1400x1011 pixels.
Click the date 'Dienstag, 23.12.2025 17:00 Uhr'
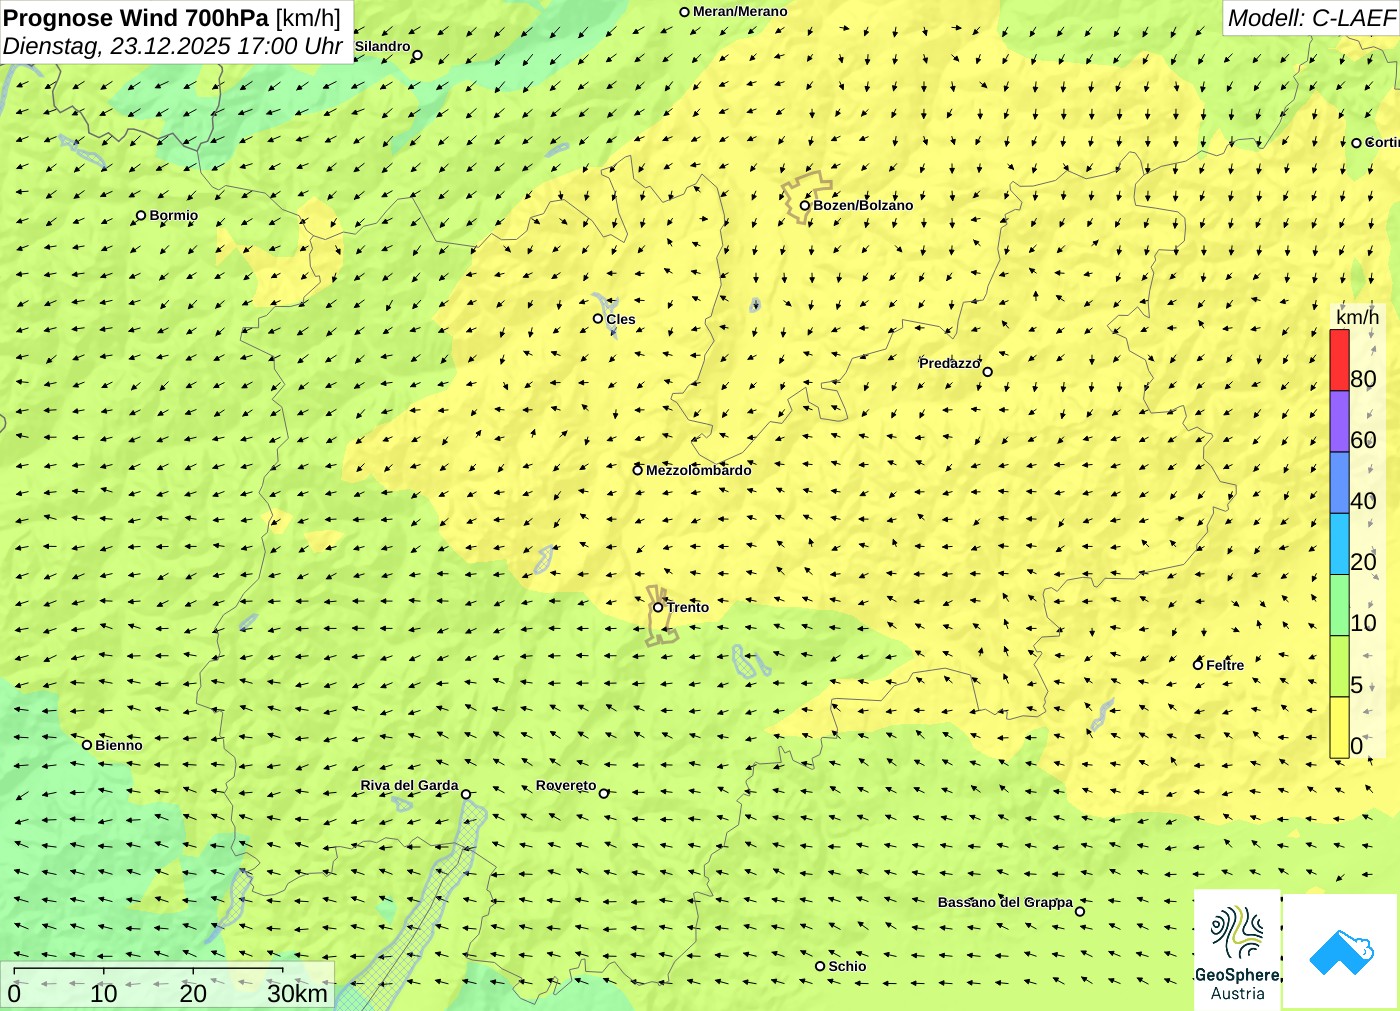coord(172,46)
